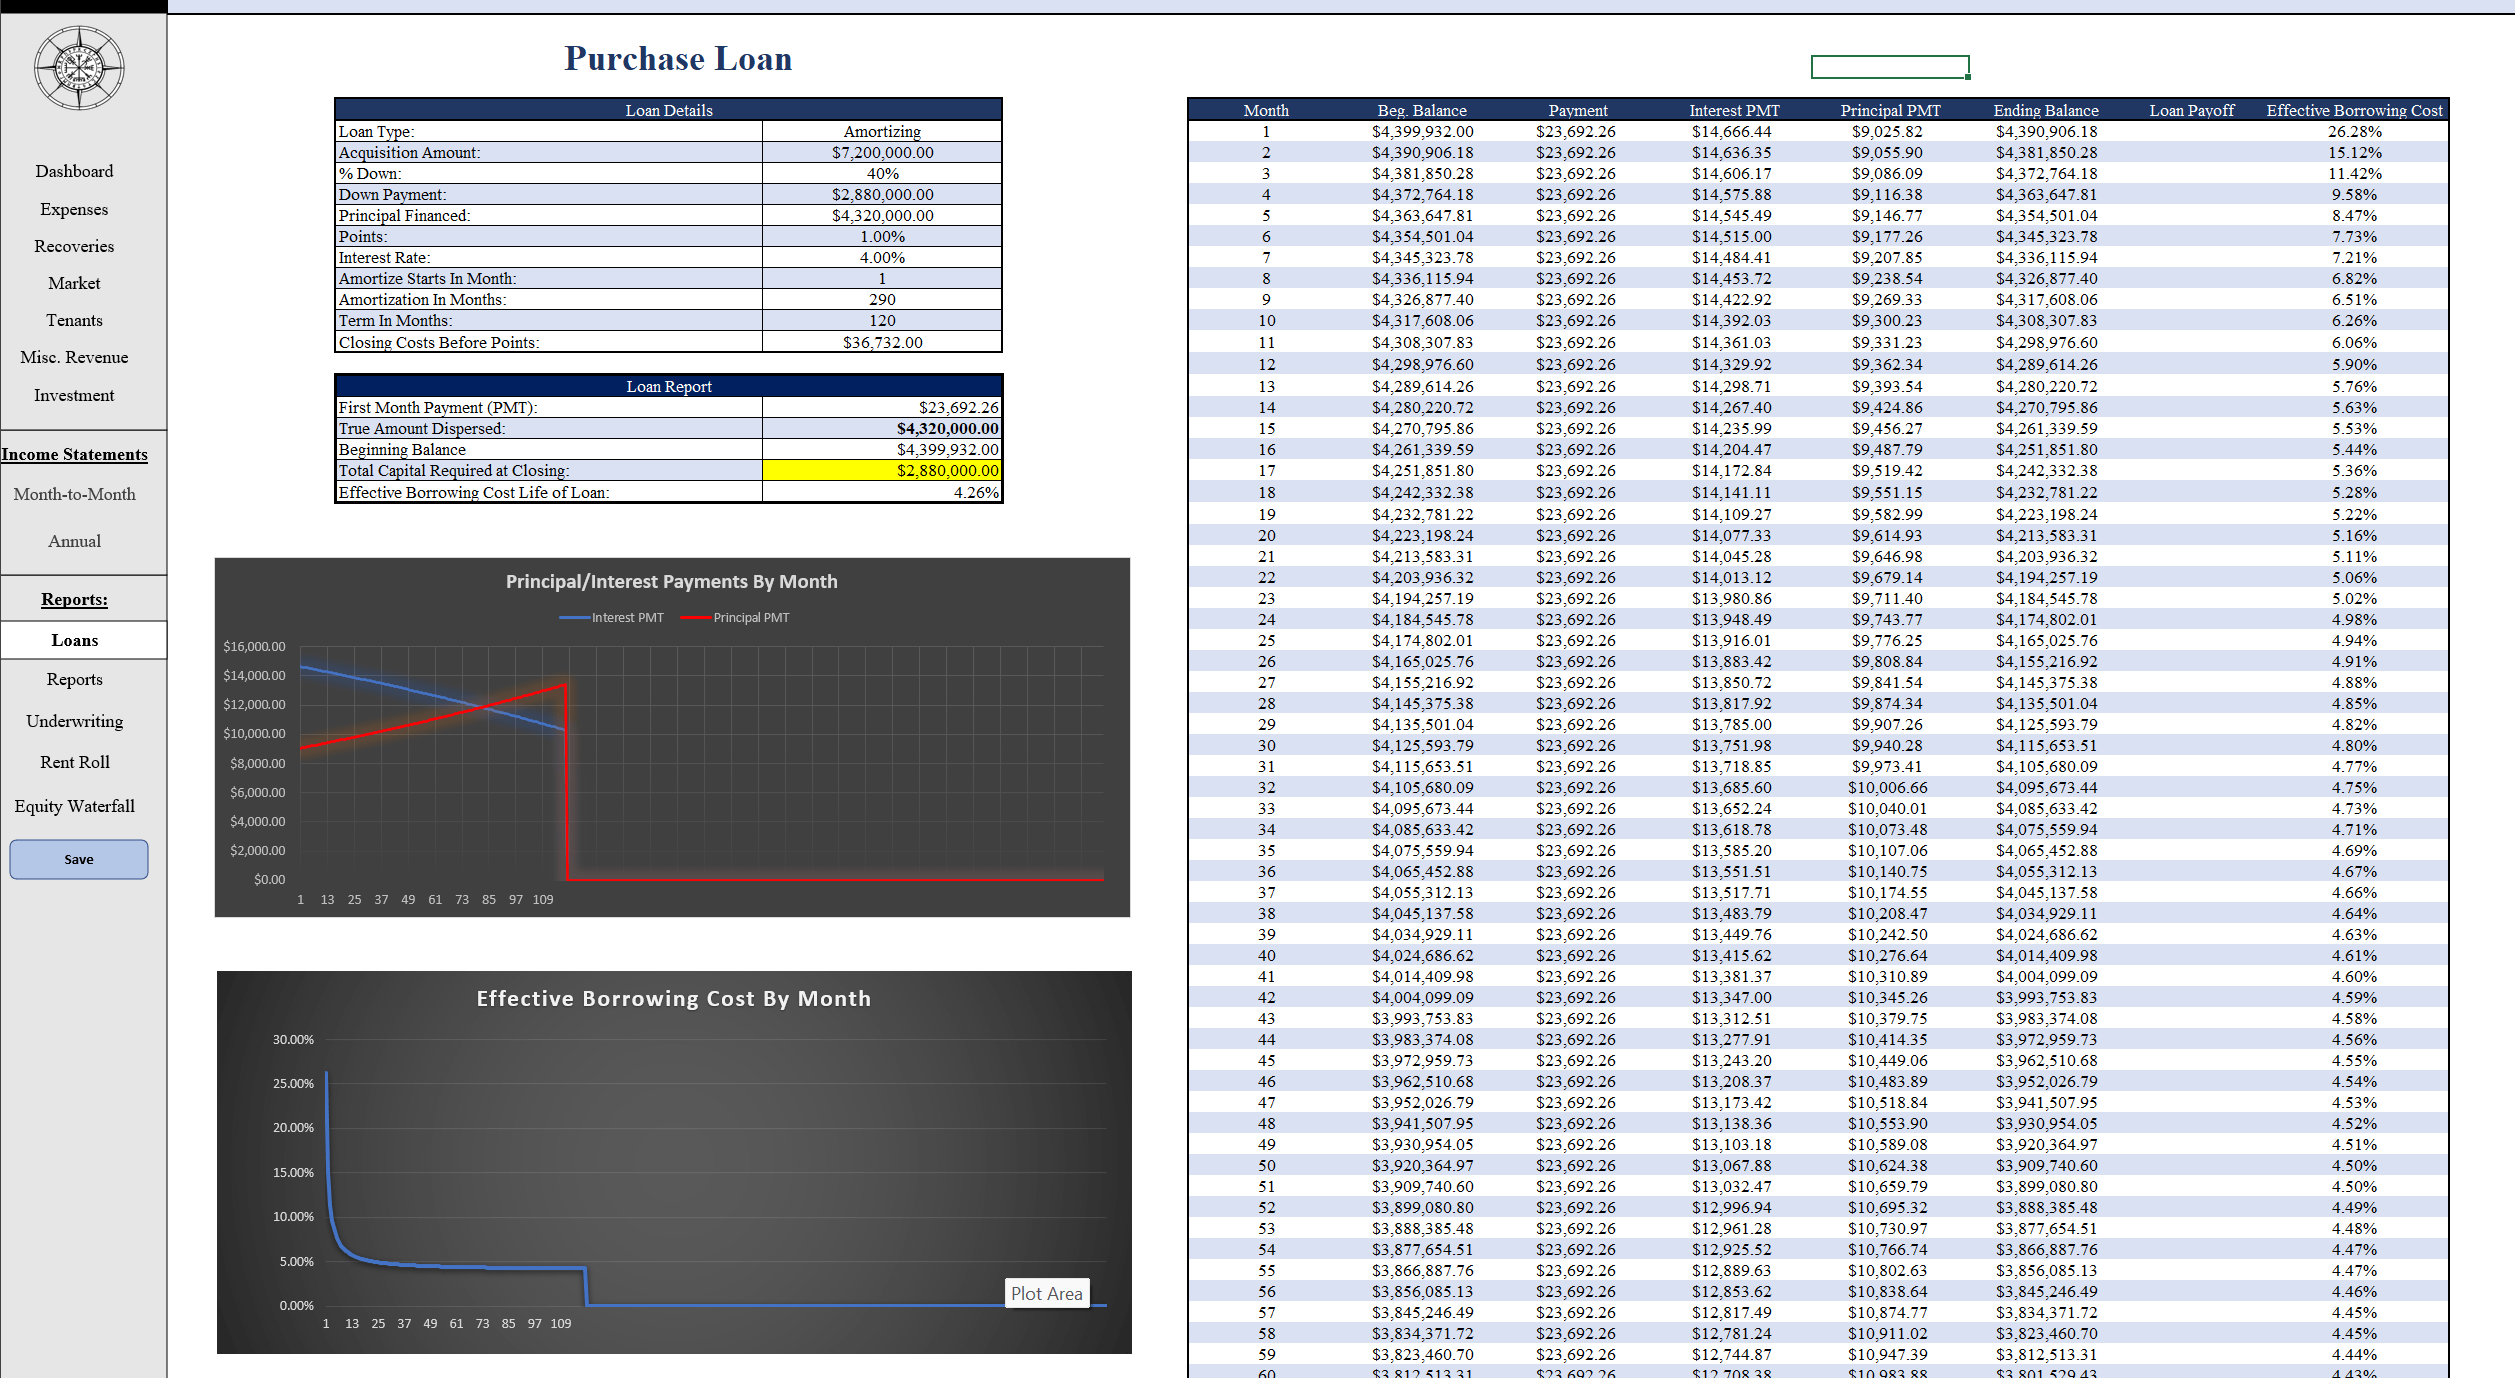
Task: Select the Principal PMT legend entry
Action: coord(750,618)
